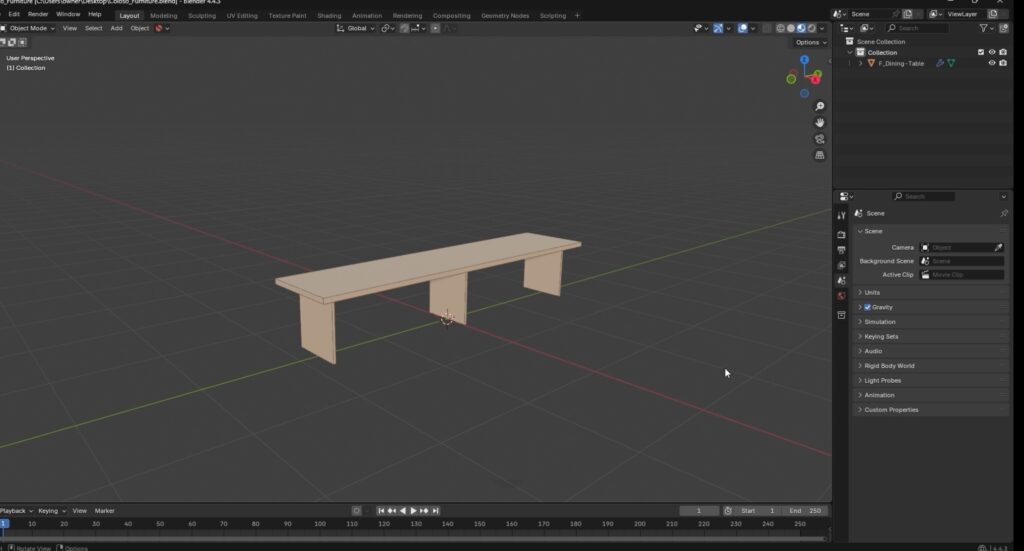Open the World properties tab icon

pyautogui.click(x=841, y=296)
